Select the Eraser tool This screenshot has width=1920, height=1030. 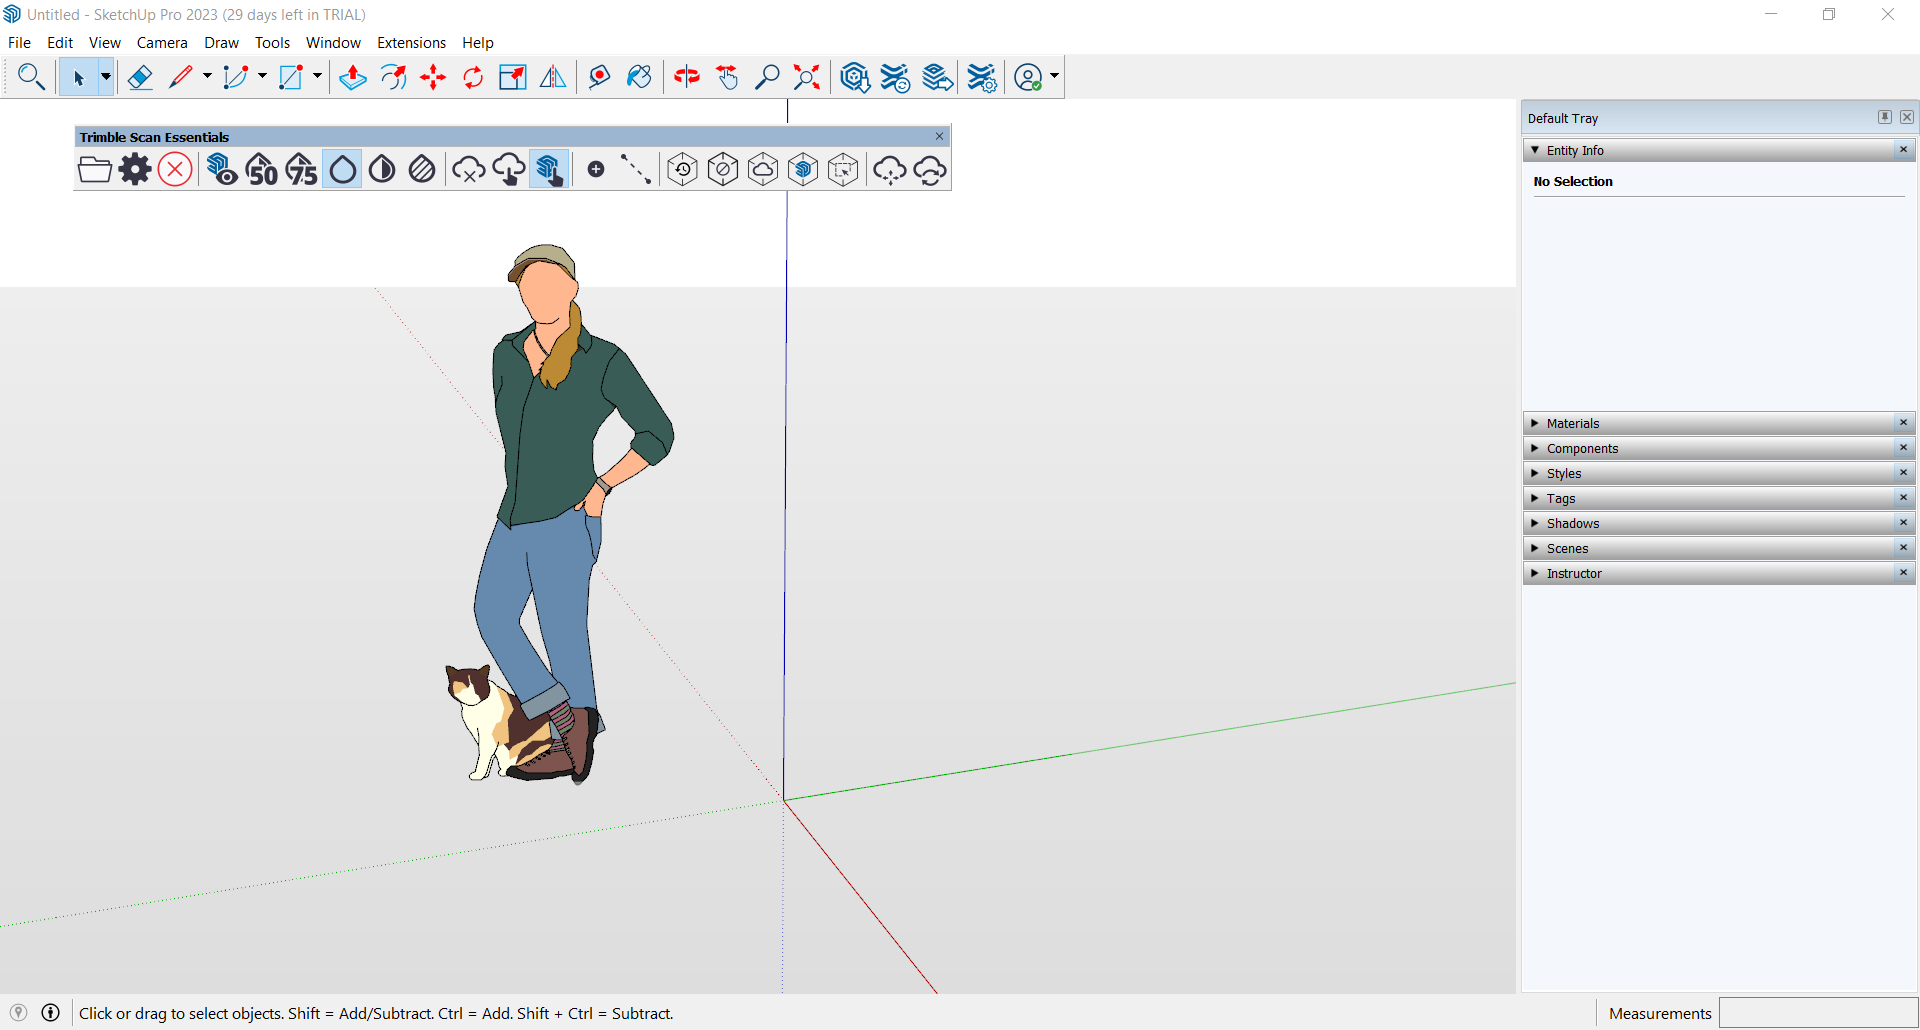[140, 77]
